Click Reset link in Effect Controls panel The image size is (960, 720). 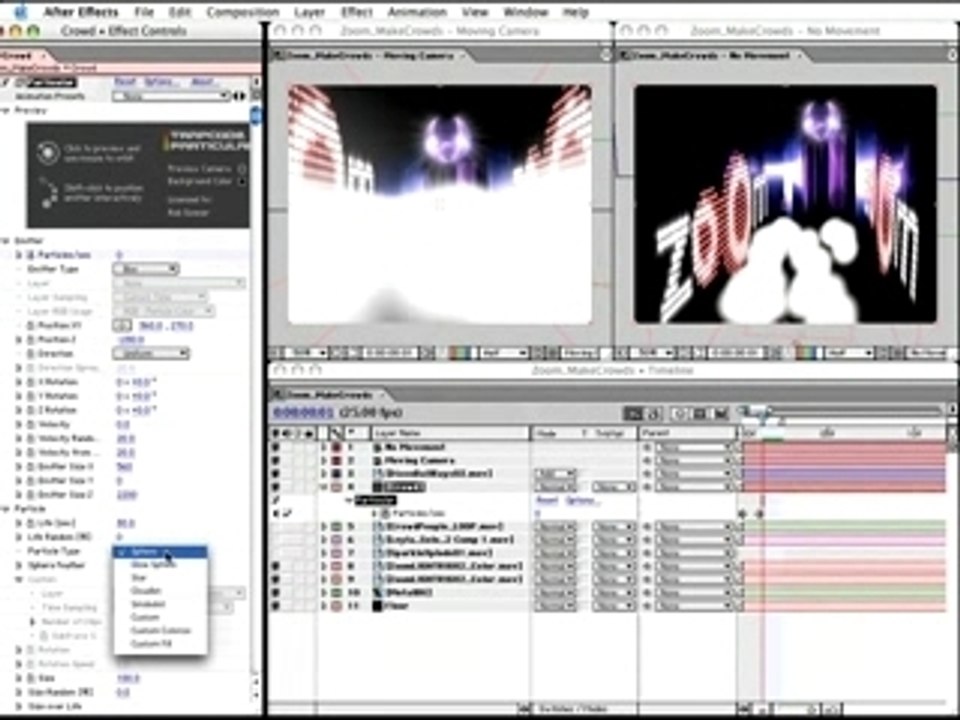coord(125,81)
